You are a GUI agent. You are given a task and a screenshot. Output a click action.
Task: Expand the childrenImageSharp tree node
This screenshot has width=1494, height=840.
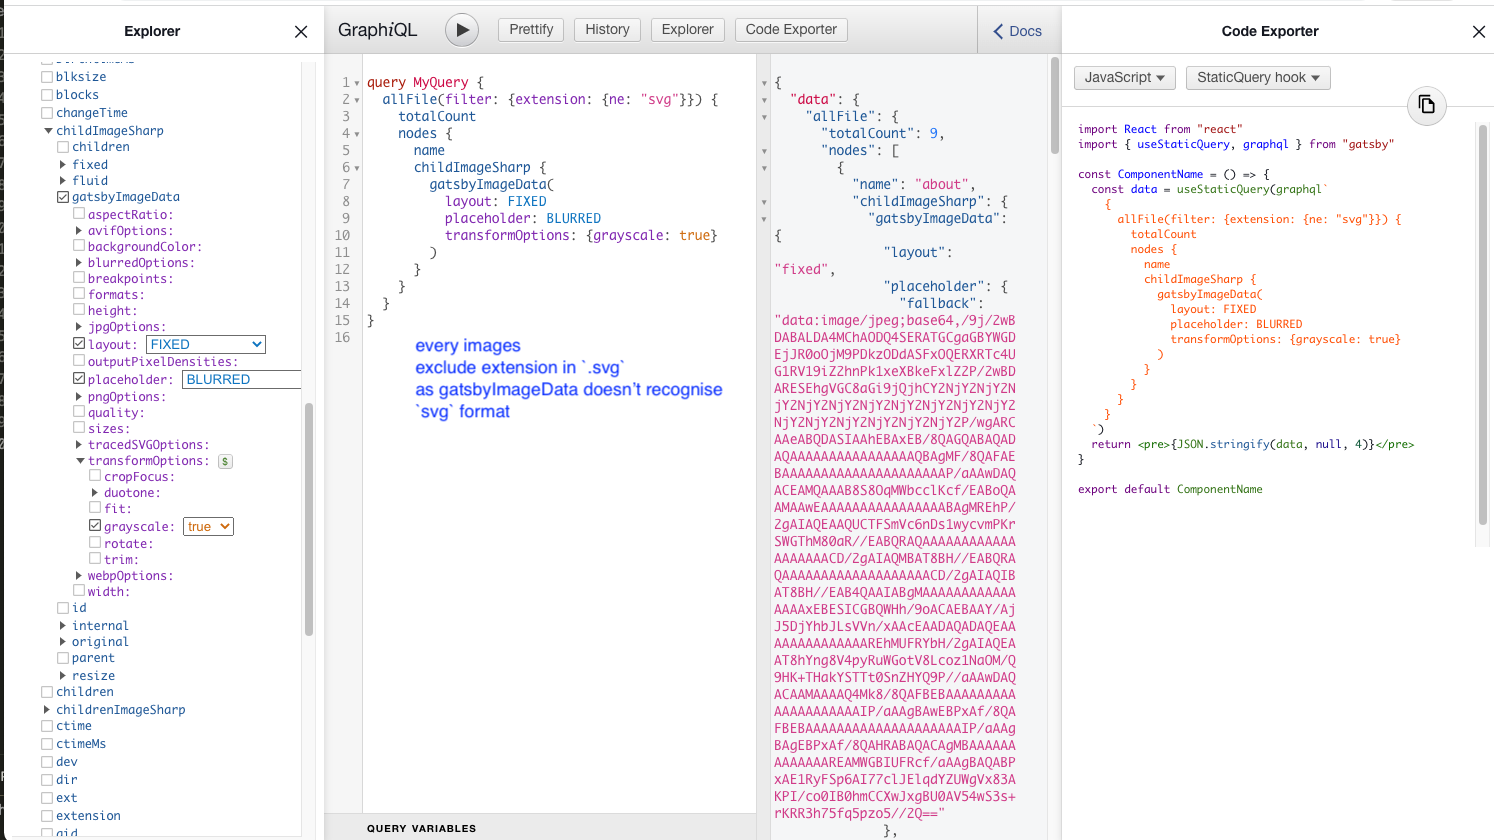(47, 710)
